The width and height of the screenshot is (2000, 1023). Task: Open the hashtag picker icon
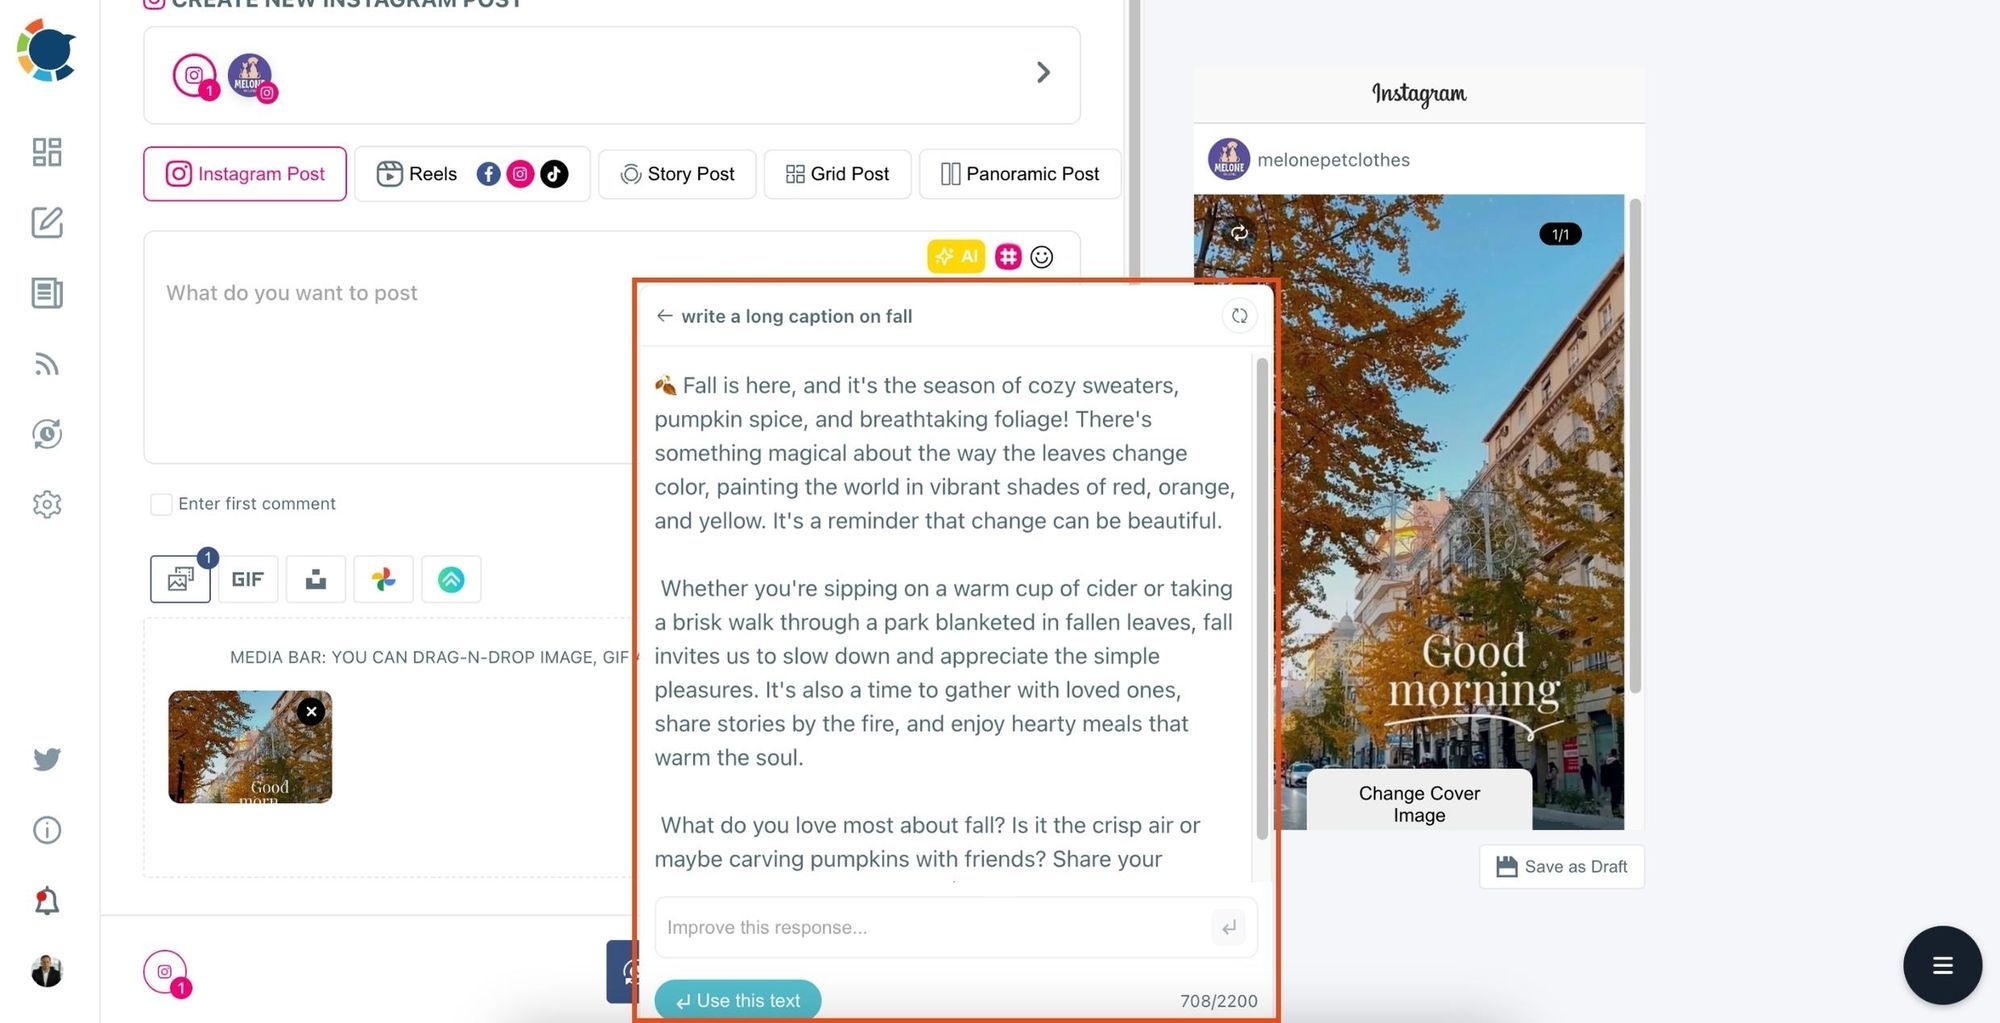[x=1007, y=257]
